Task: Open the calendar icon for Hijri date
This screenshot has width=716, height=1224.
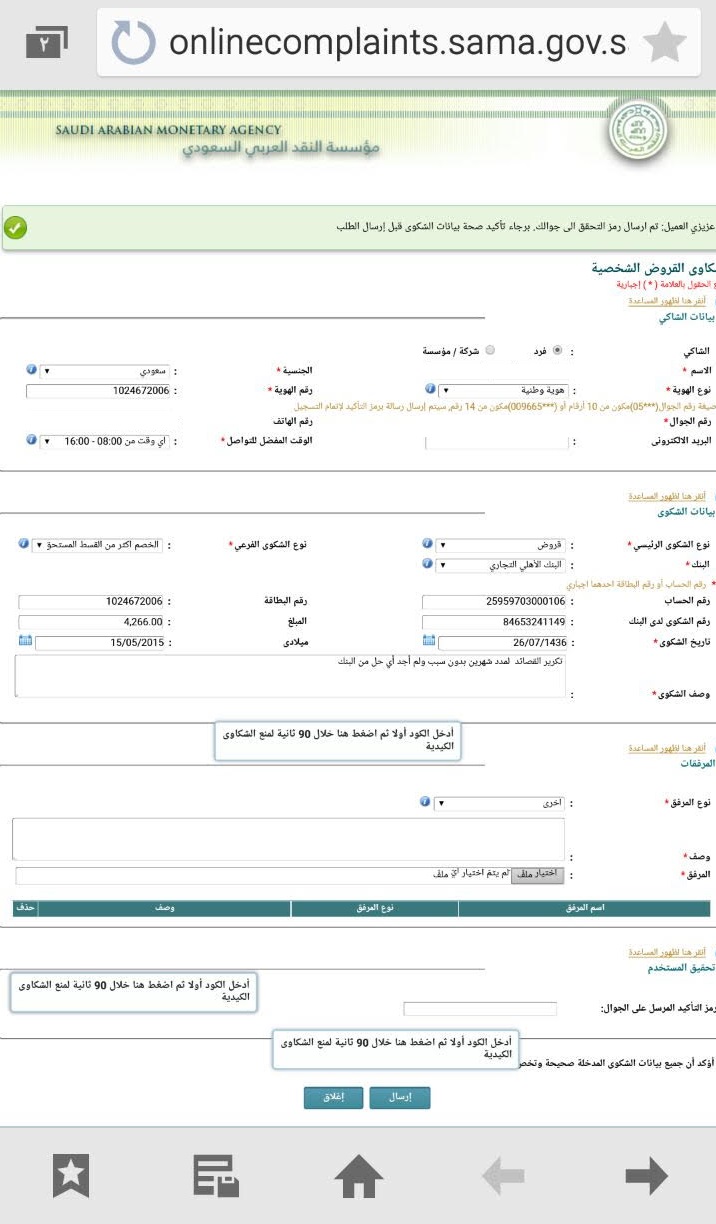Action: tap(429, 641)
